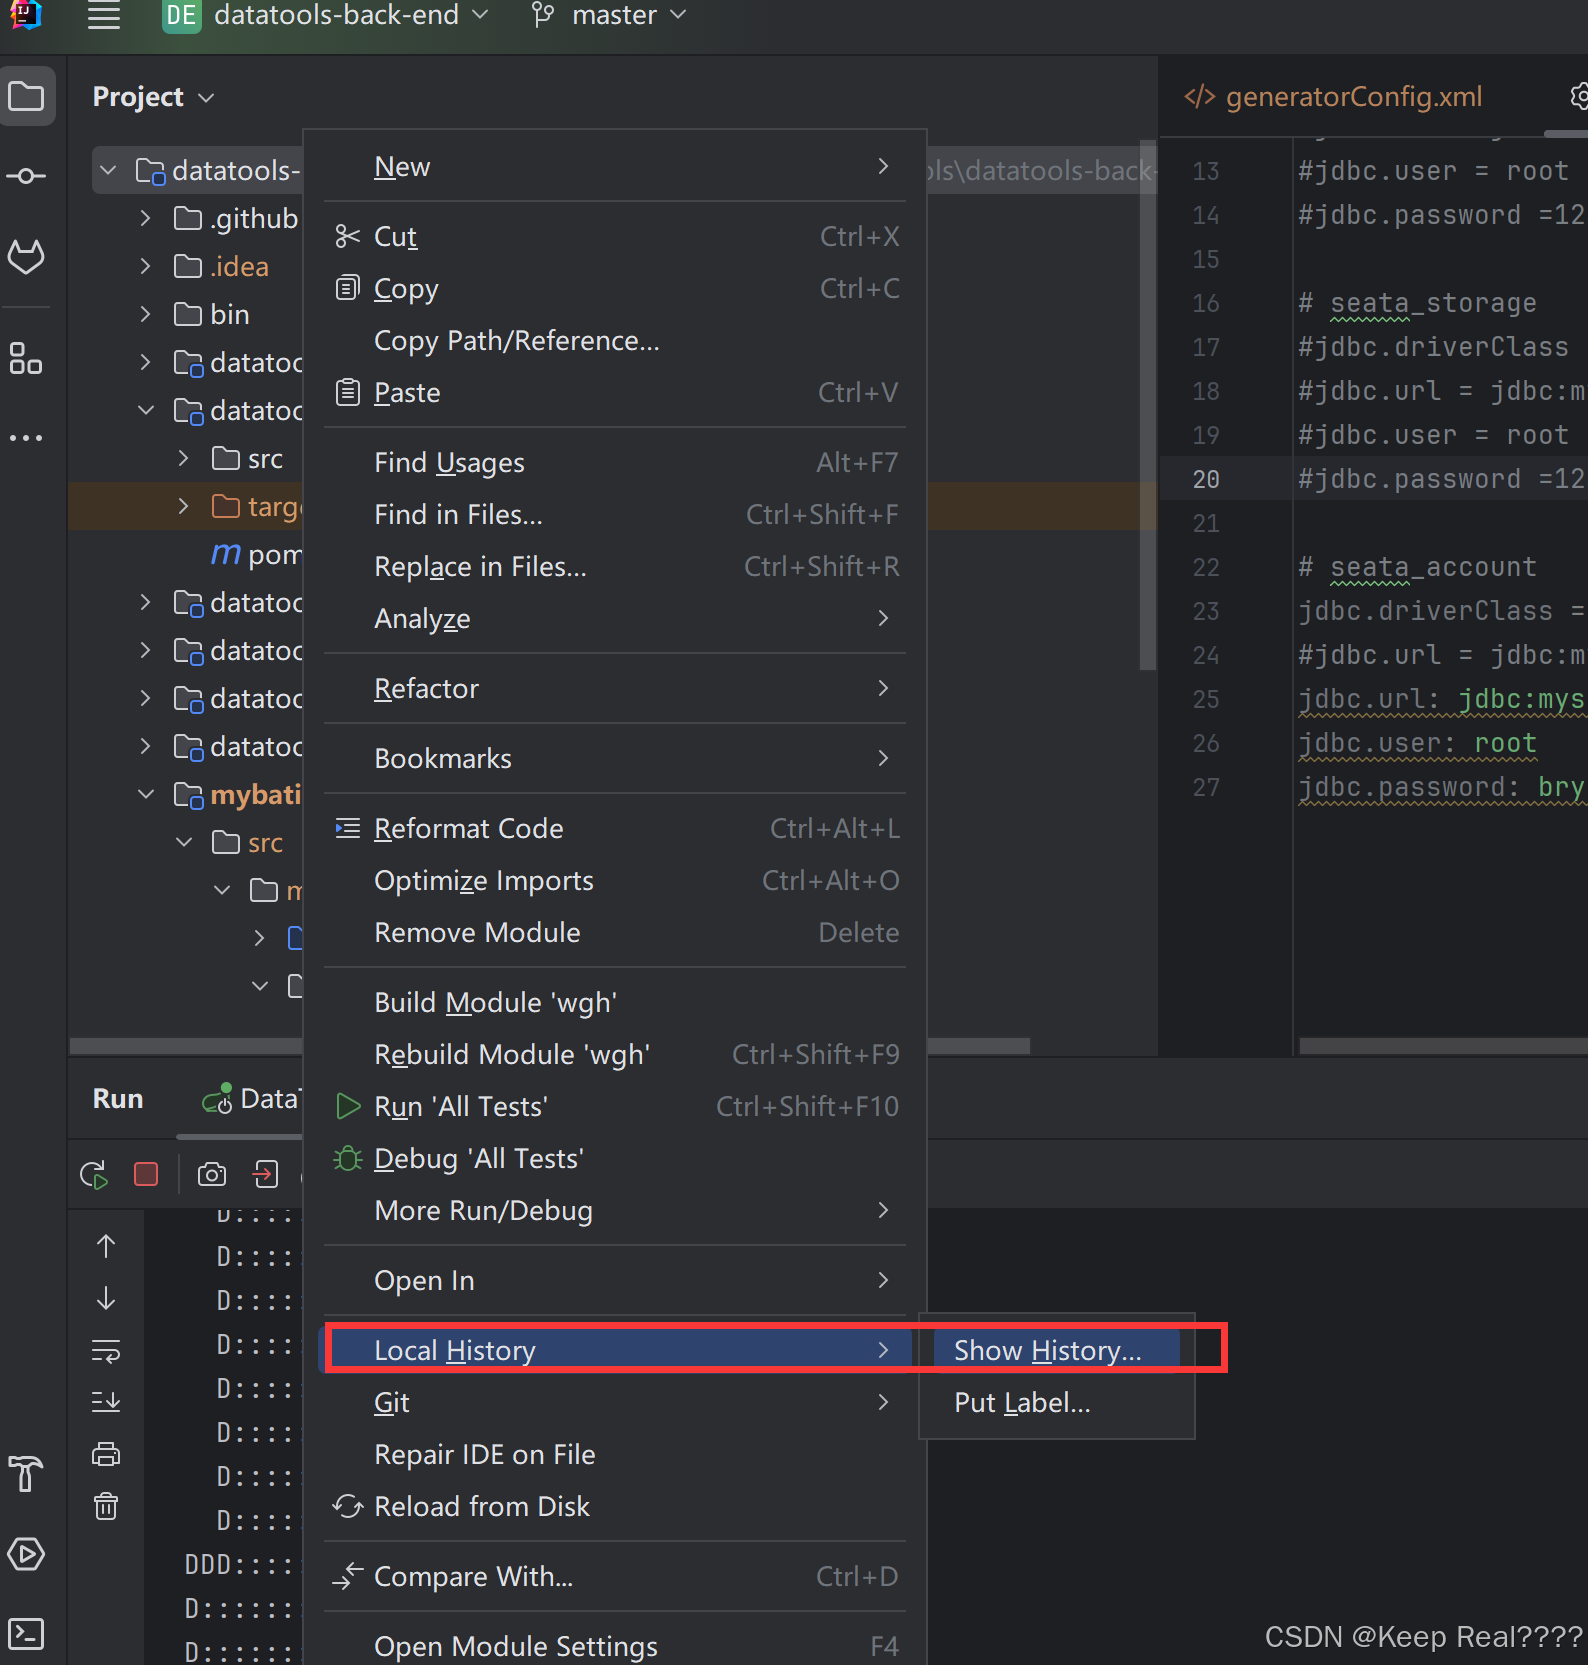Choose Cut from the context menu
The width and height of the screenshot is (1588, 1665).
click(x=615, y=237)
